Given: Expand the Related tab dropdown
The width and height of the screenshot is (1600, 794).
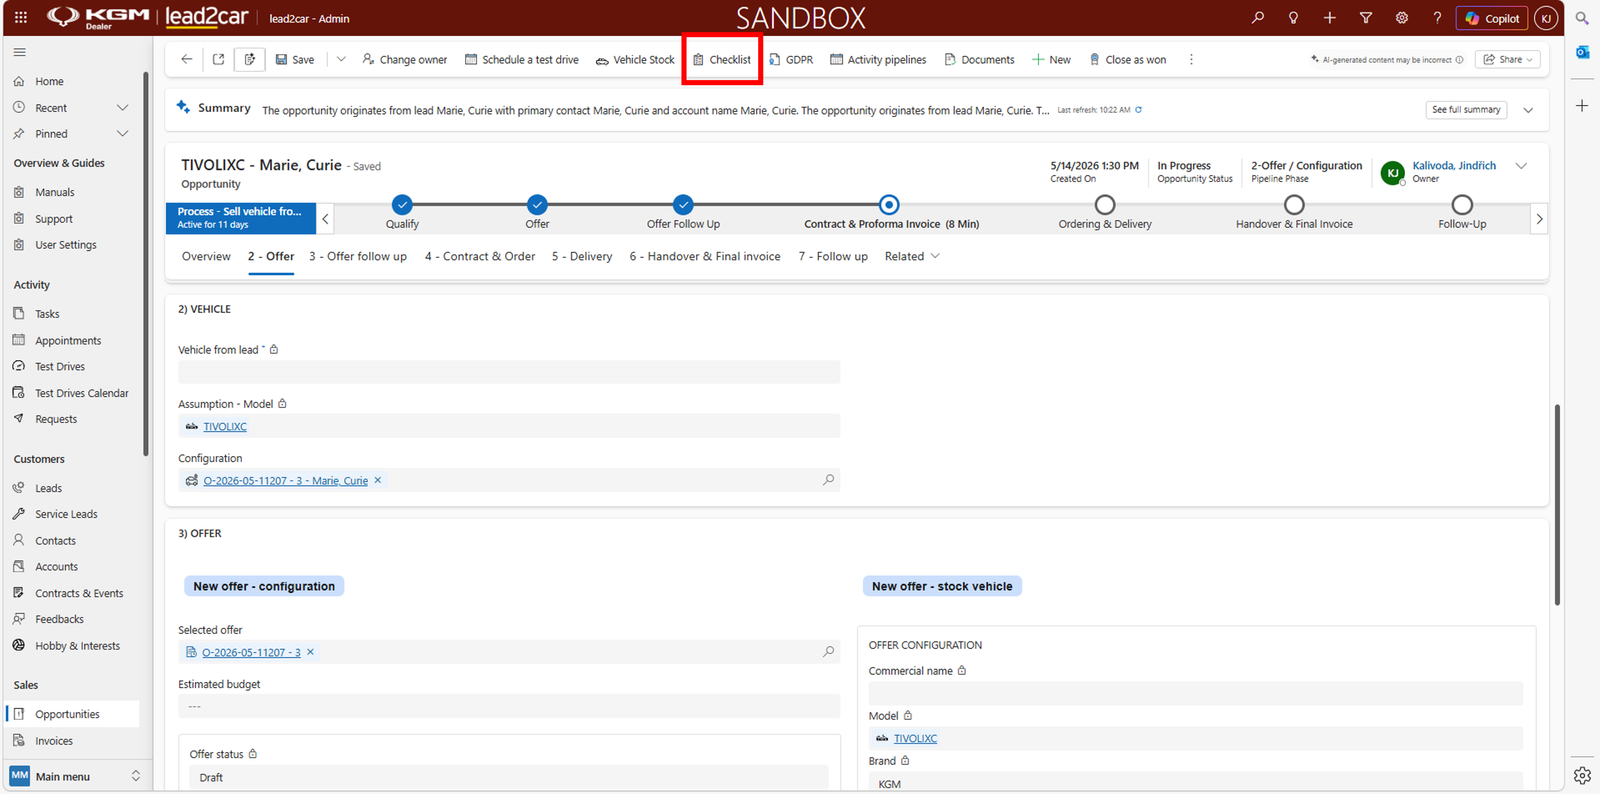Looking at the screenshot, I should [912, 257].
